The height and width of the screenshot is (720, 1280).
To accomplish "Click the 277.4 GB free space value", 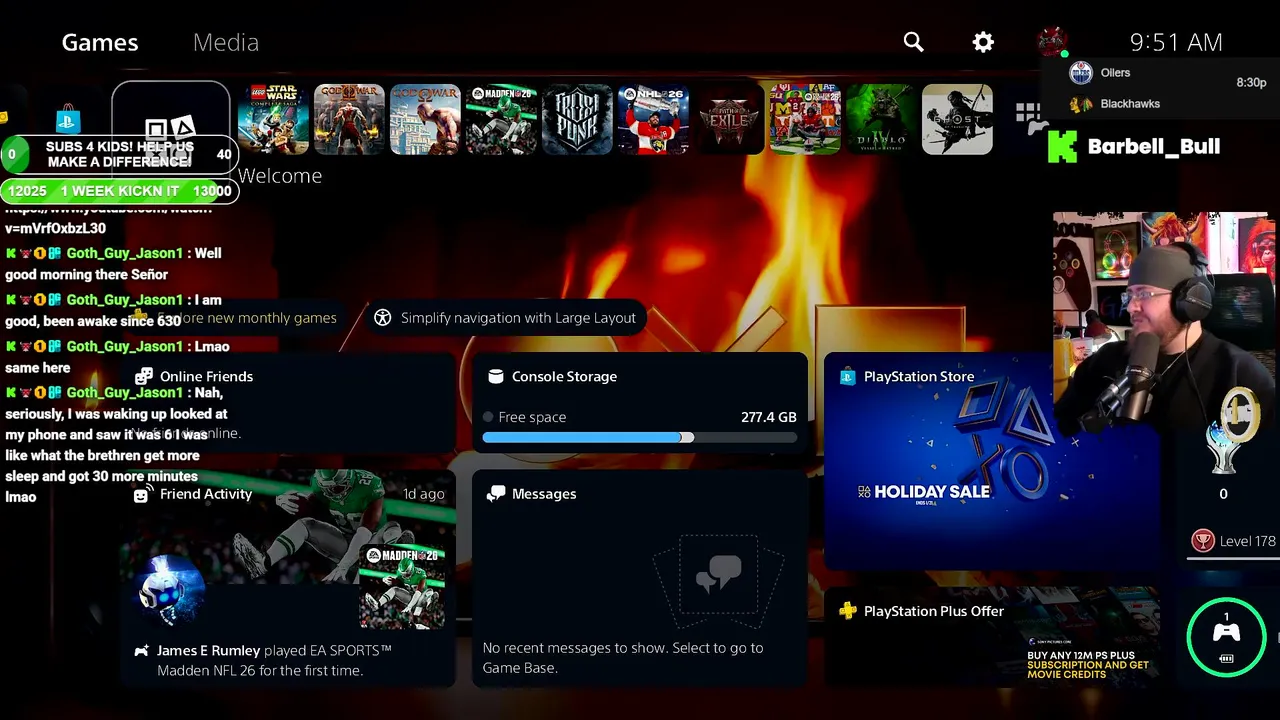I will [769, 417].
